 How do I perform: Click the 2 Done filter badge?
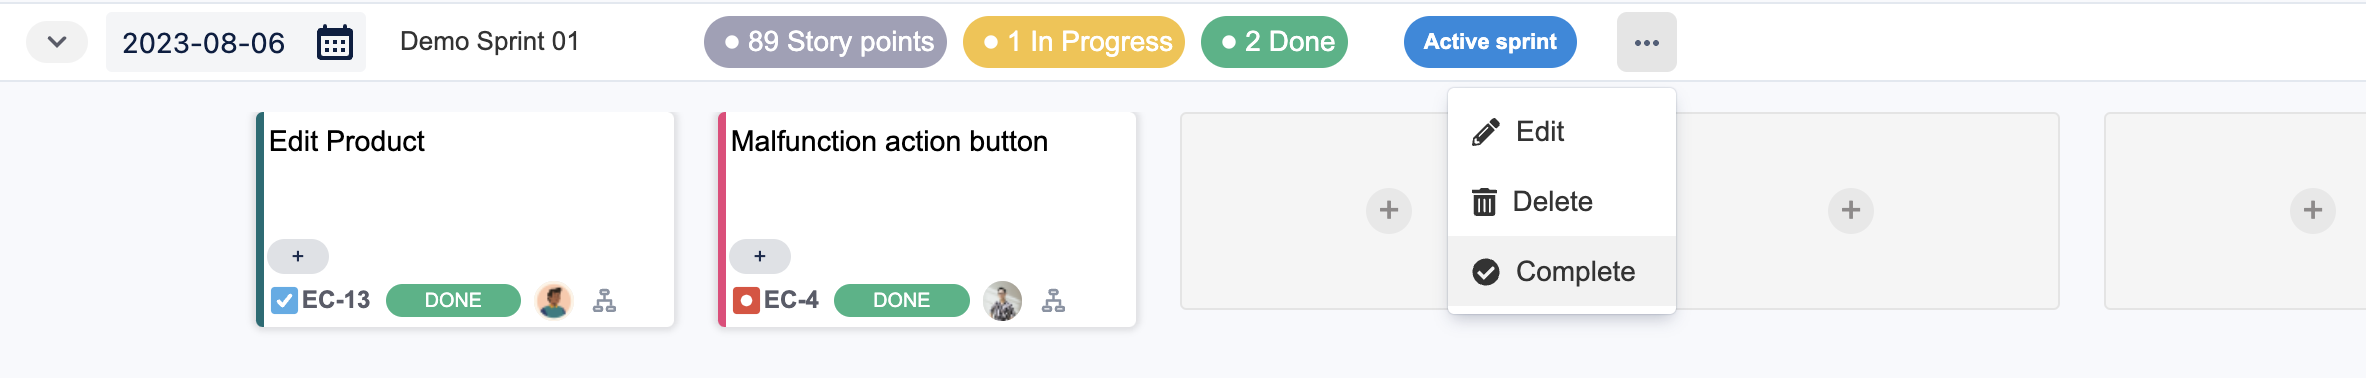pos(1274,42)
